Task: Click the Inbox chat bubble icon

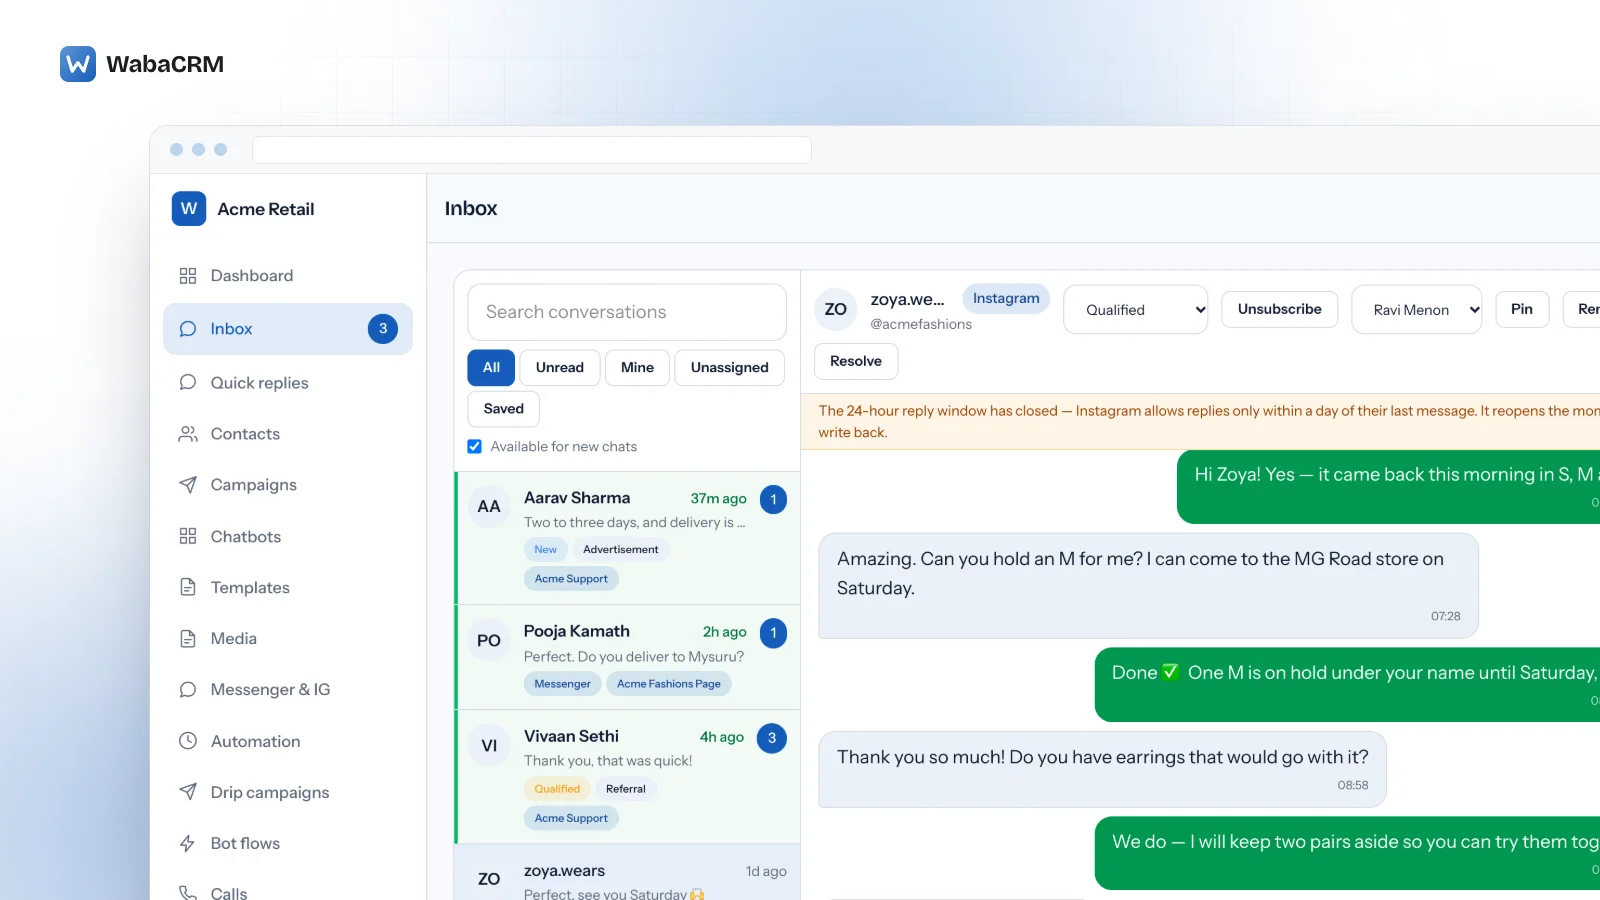Action: click(188, 329)
